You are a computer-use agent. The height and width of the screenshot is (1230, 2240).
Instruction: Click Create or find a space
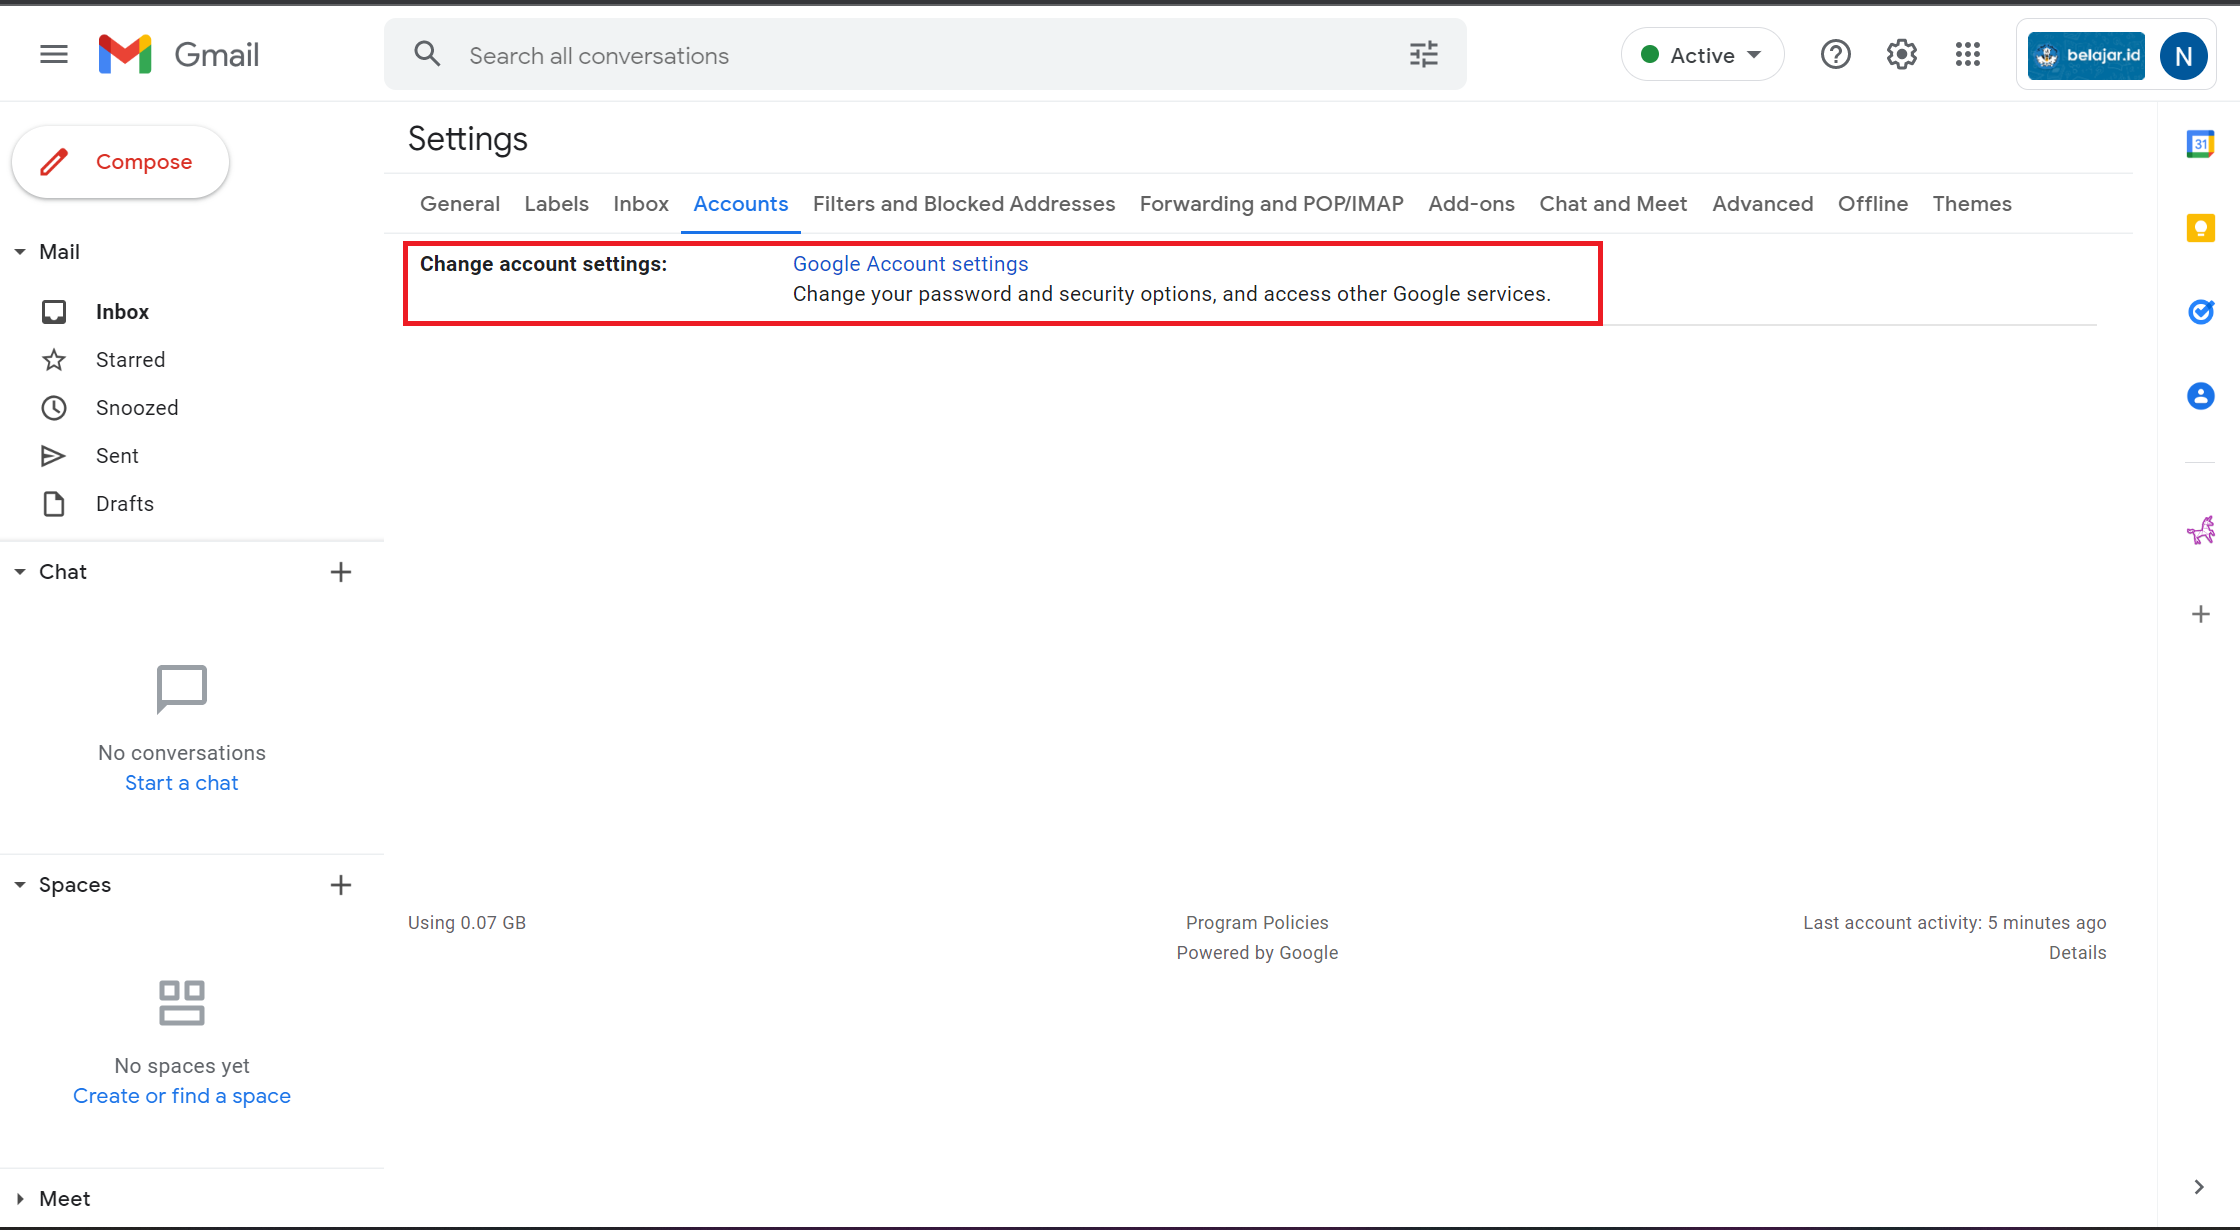182,1096
